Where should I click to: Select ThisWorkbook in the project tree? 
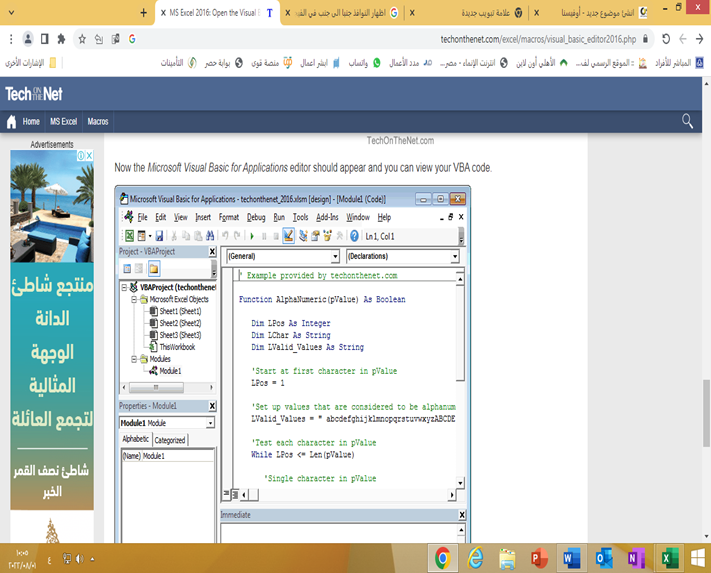[177, 347]
